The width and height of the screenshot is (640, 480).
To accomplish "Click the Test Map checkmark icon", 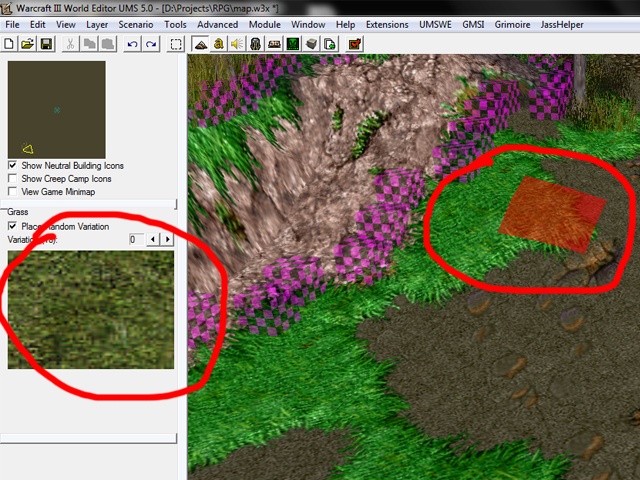I will (355, 44).
